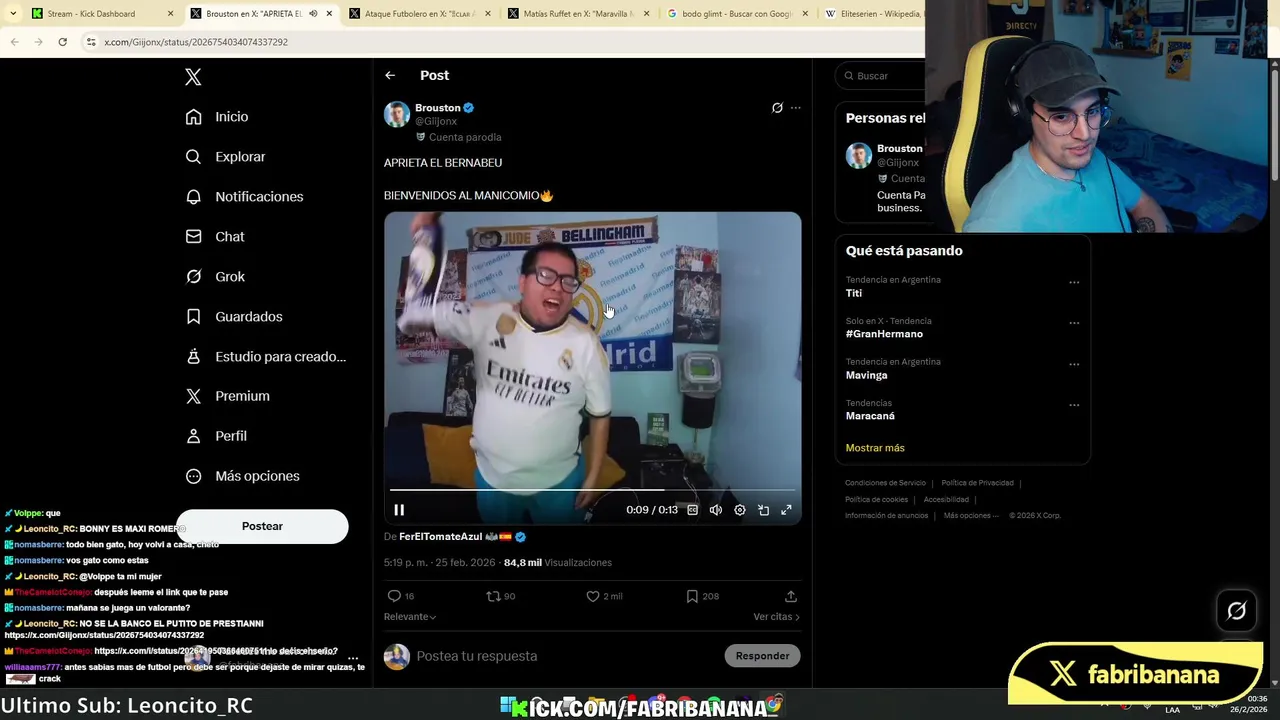The image size is (1280, 720).
Task: Open options for Titi trend
Action: (x=1074, y=282)
